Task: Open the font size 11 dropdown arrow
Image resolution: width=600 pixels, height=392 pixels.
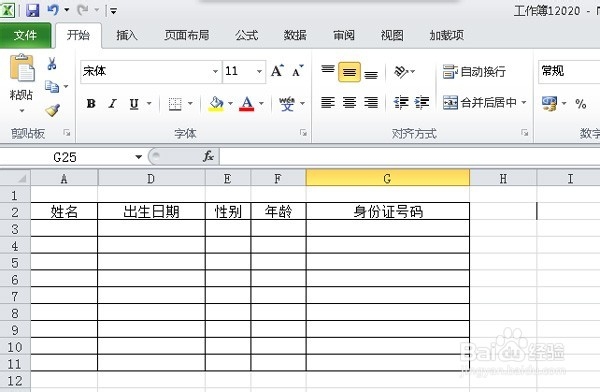Action: tap(259, 71)
